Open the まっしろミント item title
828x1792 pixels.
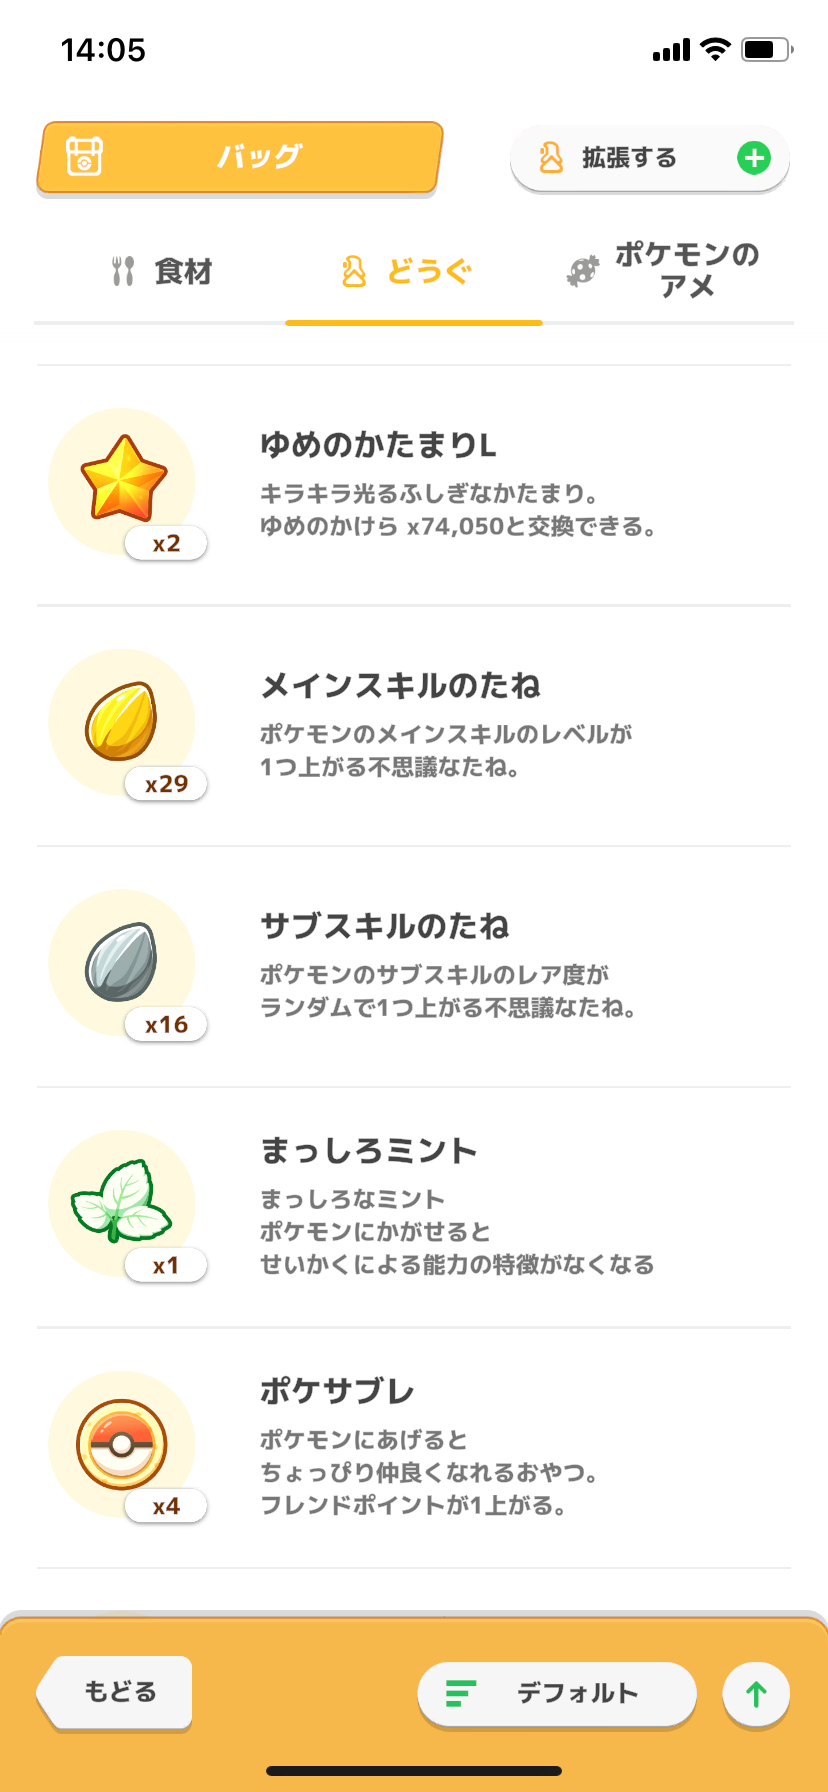click(x=368, y=1151)
